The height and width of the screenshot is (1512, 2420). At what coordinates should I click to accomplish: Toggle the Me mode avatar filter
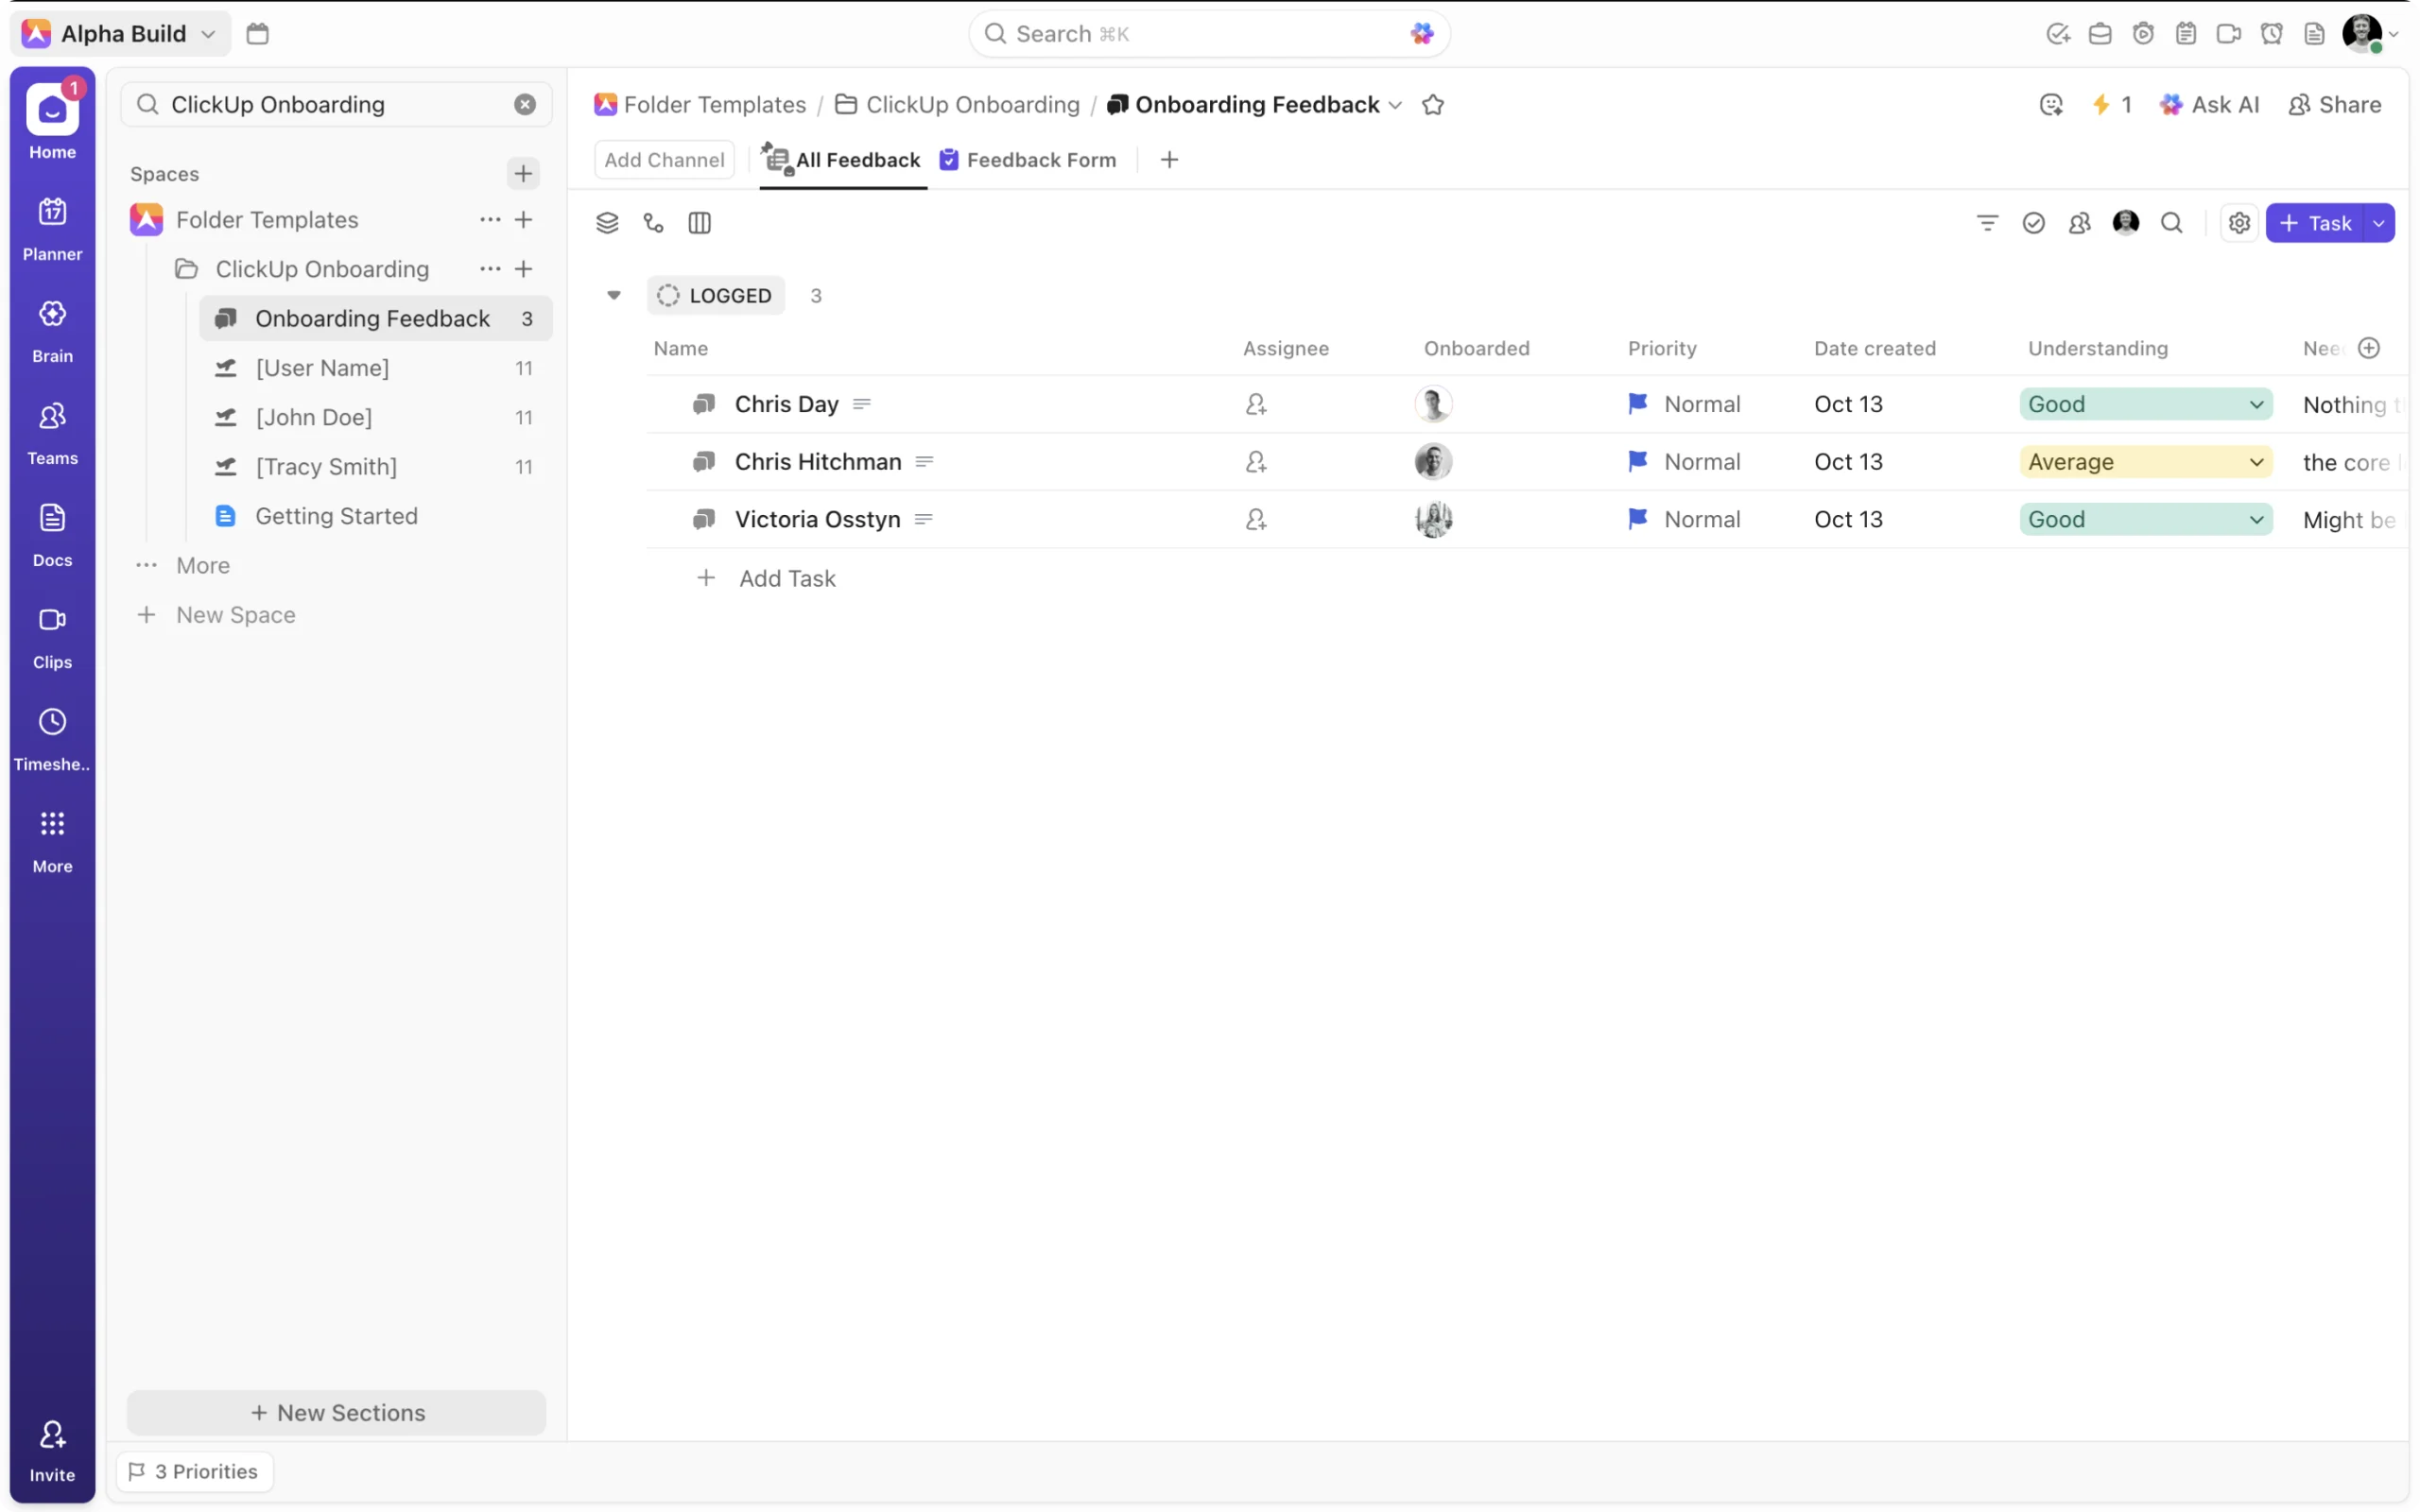(x=2125, y=223)
